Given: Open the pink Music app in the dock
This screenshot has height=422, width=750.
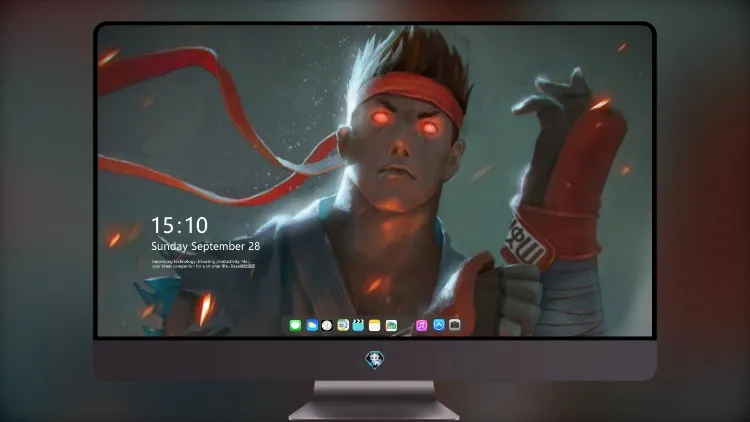Looking at the screenshot, I should 421,325.
